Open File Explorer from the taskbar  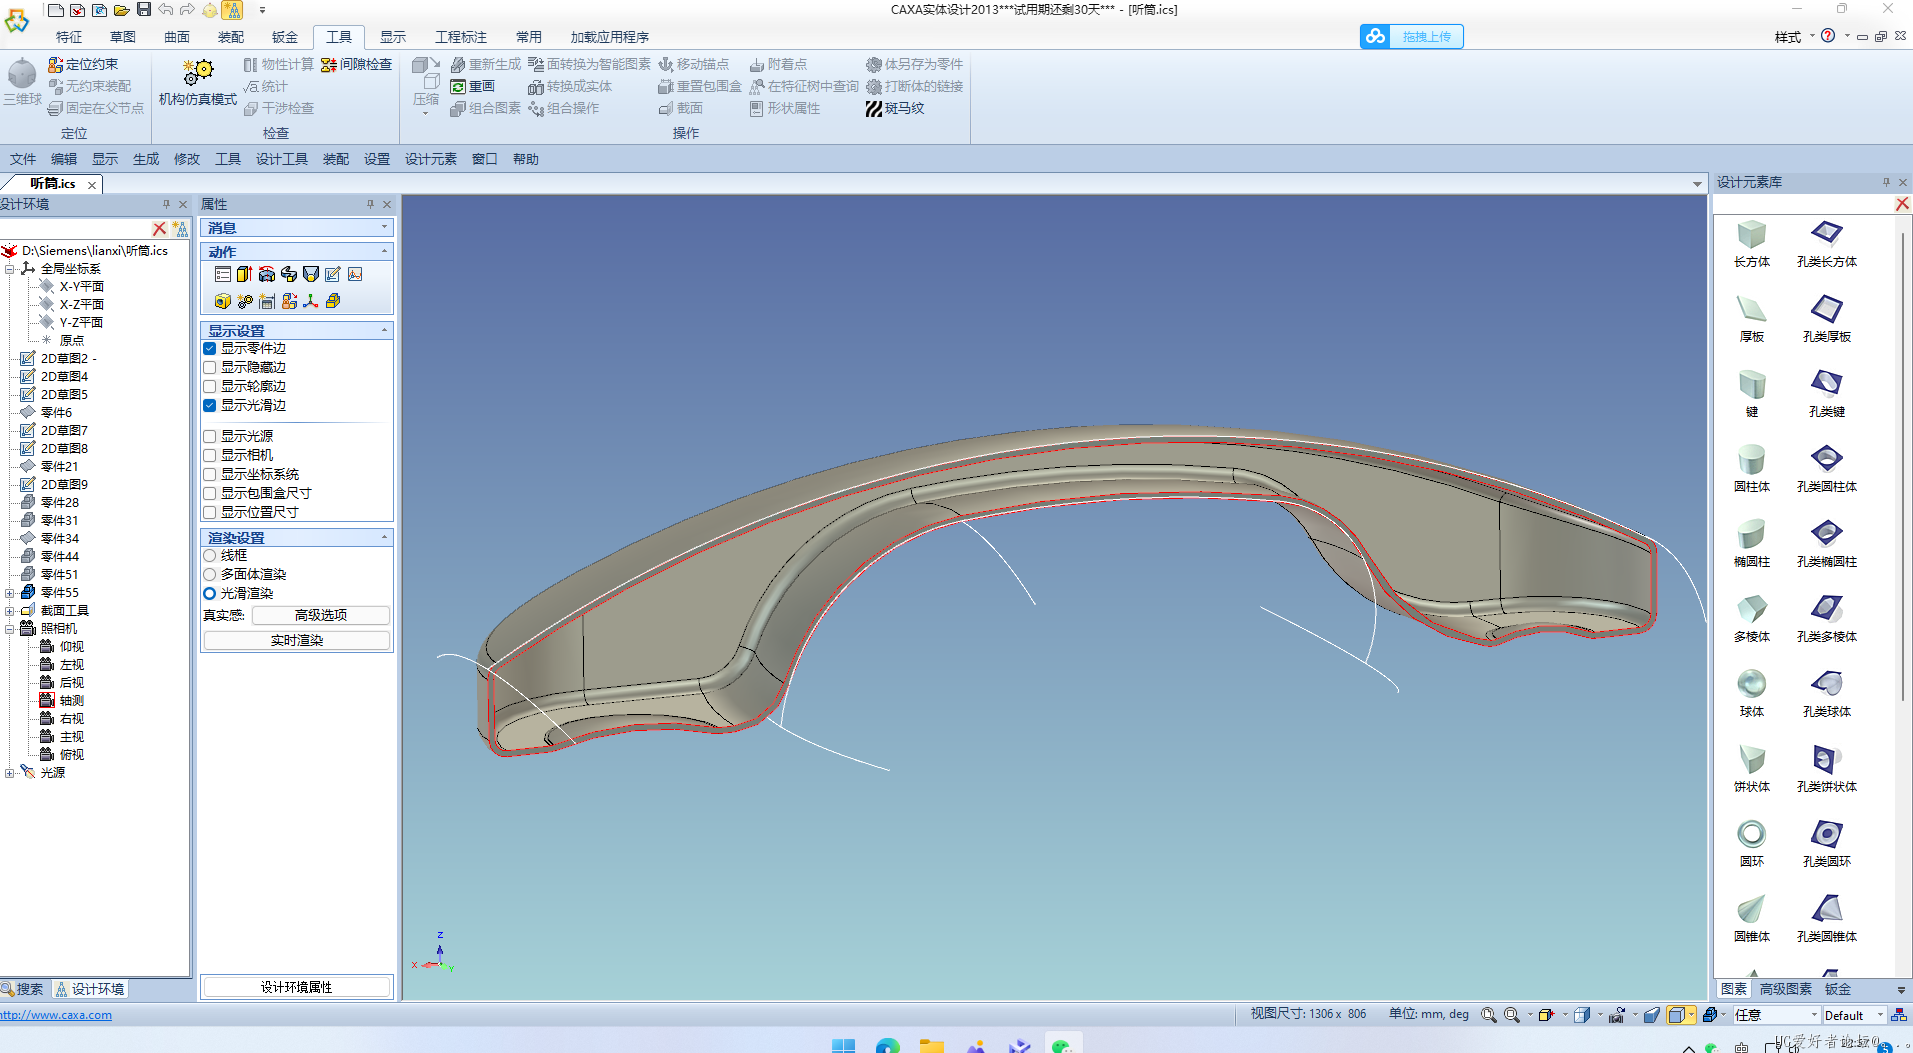click(x=932, y=1045)
